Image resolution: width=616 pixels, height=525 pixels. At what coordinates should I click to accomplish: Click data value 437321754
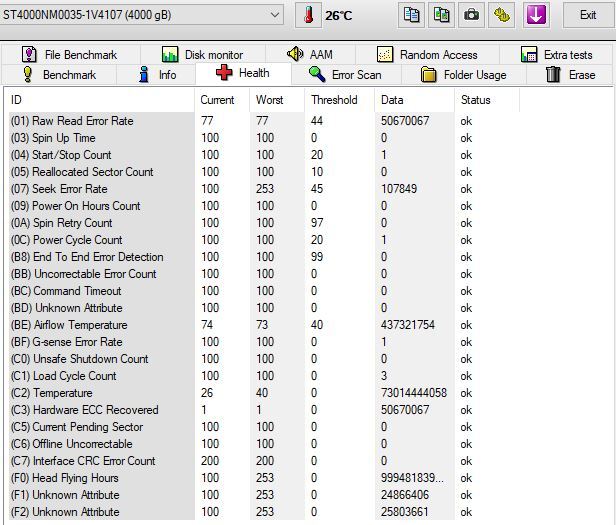click(x=408, y=325)
